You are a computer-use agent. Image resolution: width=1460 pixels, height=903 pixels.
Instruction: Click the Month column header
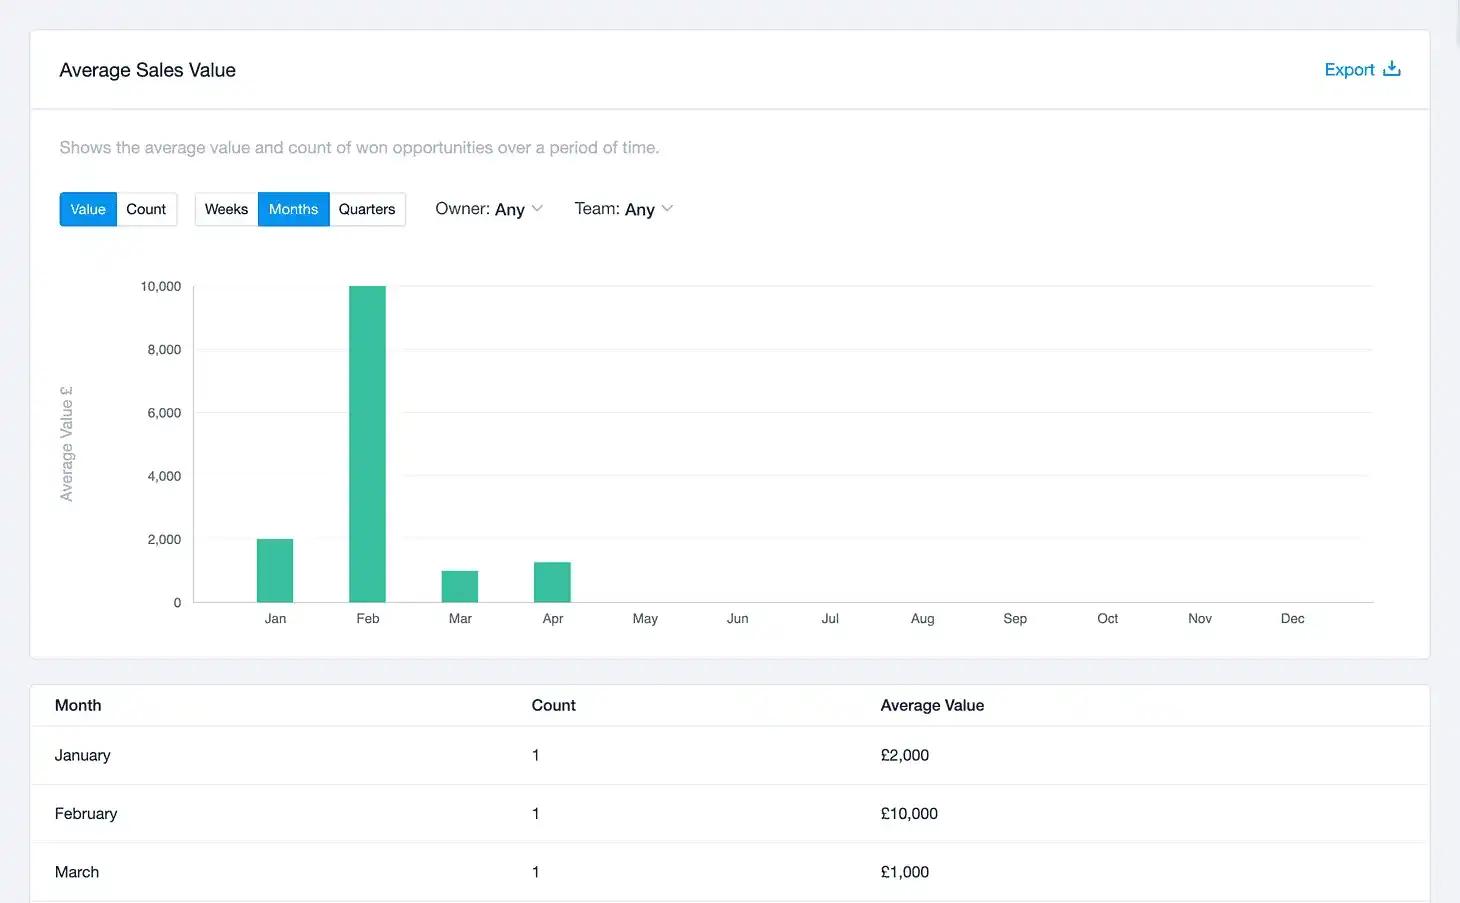click(78, 705)
